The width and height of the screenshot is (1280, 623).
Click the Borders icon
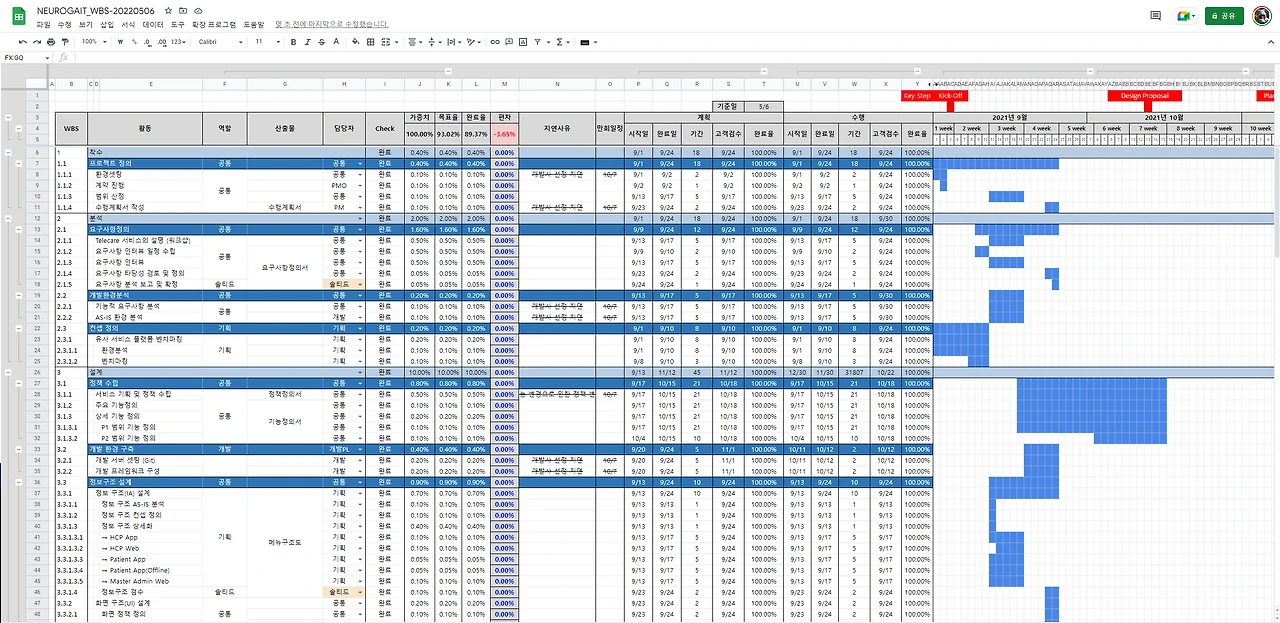tap(370, 42)
